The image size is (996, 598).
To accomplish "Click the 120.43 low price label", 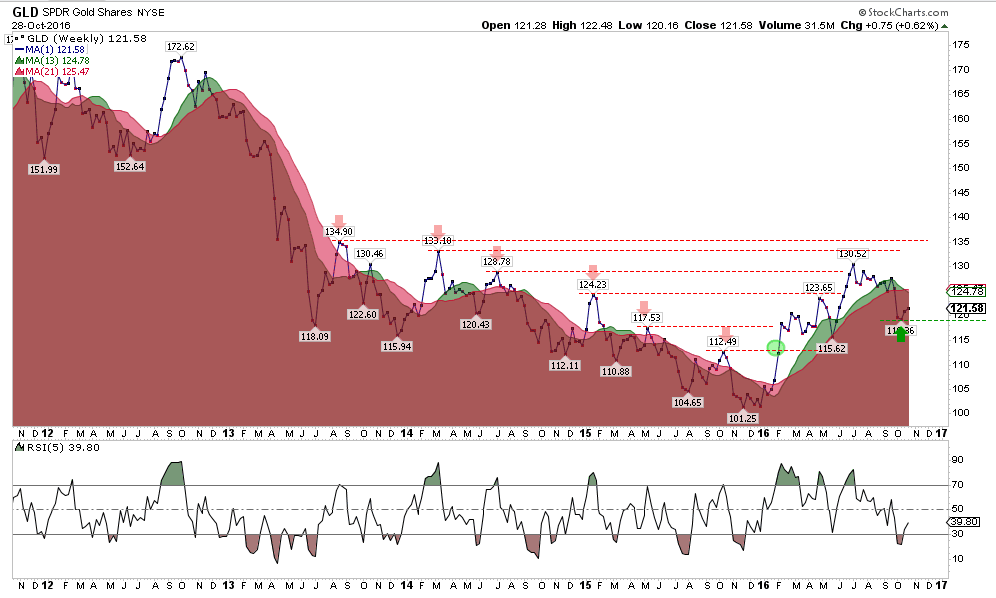I will (x=476, y=324).
